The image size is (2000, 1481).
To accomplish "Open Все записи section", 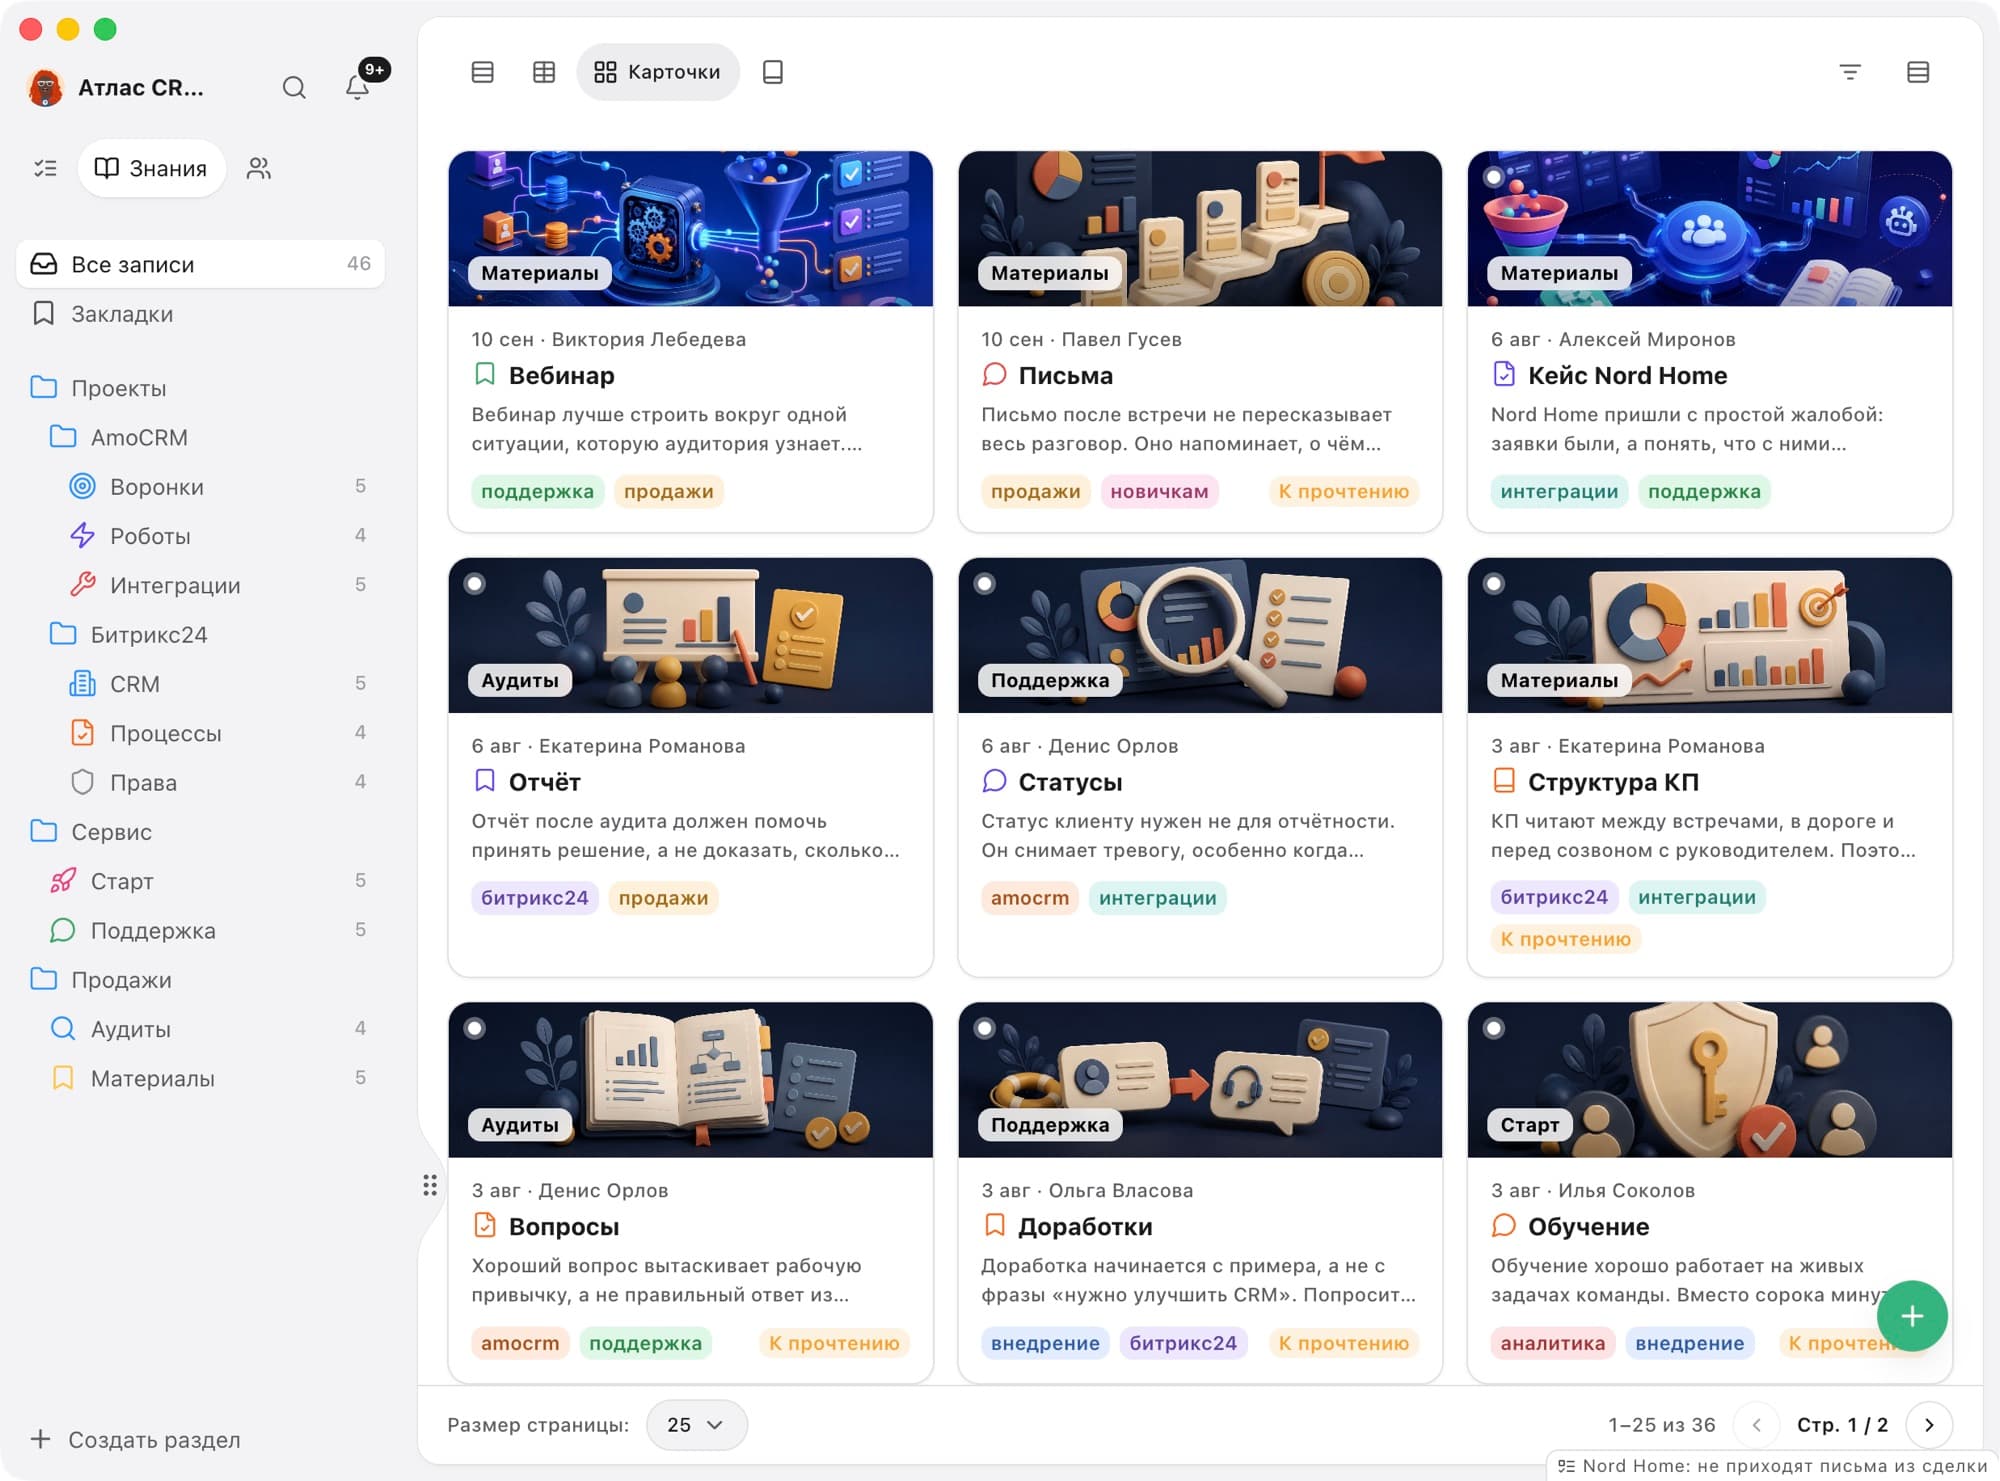I will [x=200, y=264].
